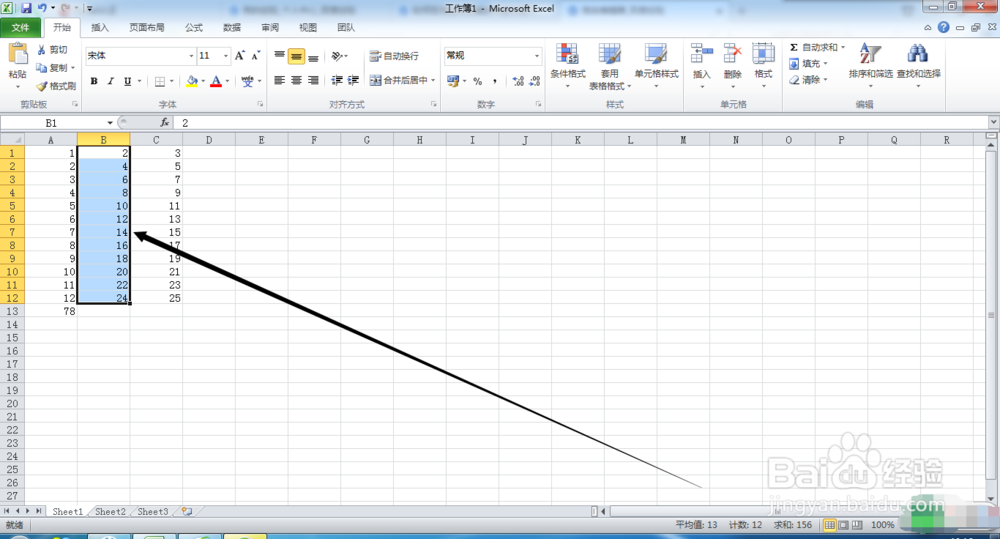Toggle middle vertical alignment button

tap(296, 56)
